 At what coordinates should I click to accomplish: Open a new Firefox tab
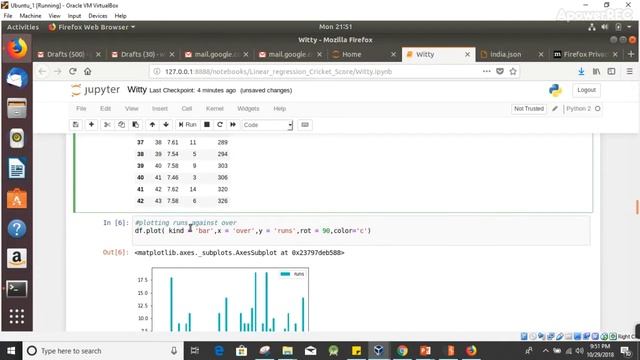pos(631,54)
